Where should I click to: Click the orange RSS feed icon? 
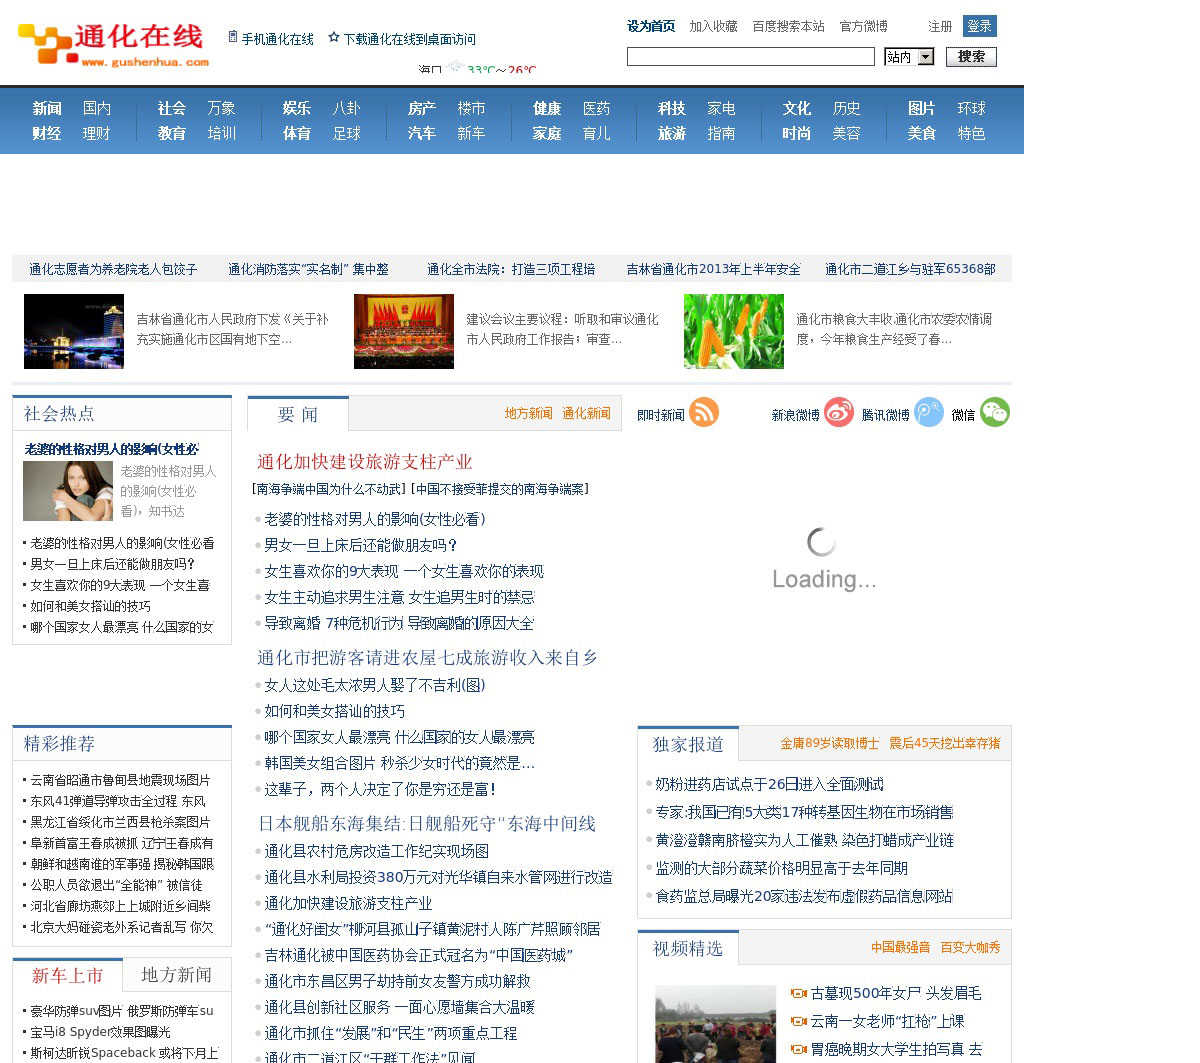[704, 412]
